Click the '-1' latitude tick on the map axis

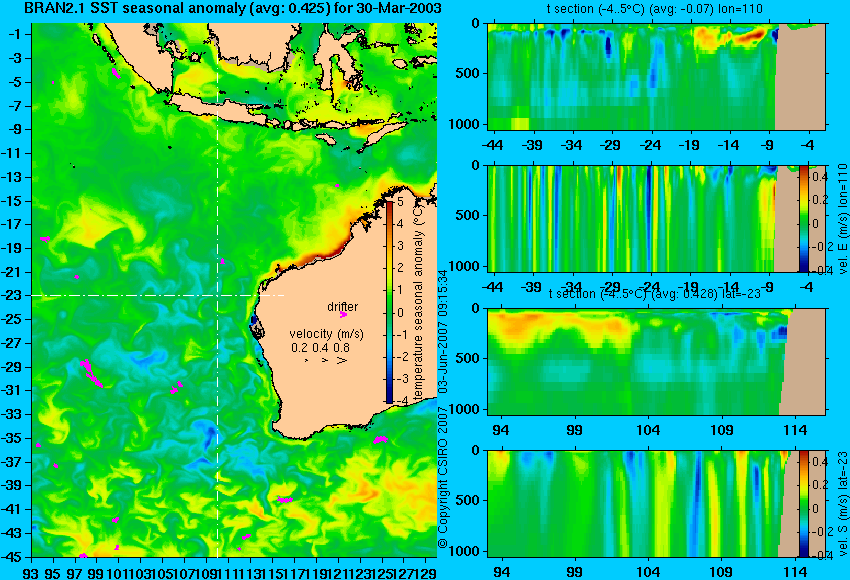[x=15, y=34]
